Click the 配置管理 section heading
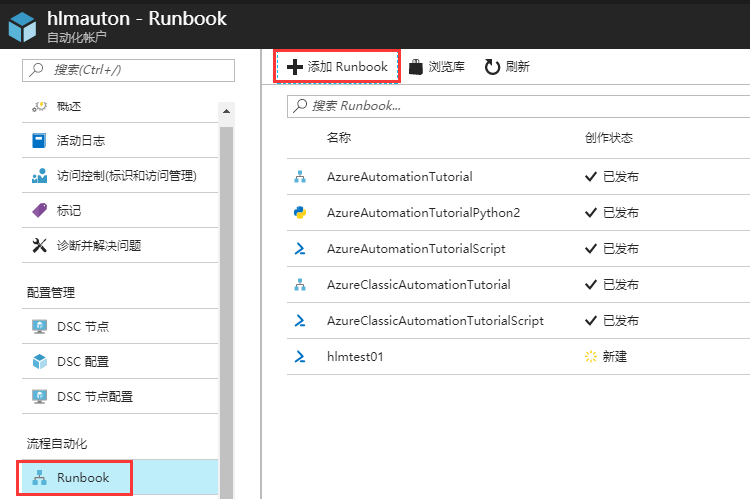The width and height of the screenshot is (750, 499). 51,292
